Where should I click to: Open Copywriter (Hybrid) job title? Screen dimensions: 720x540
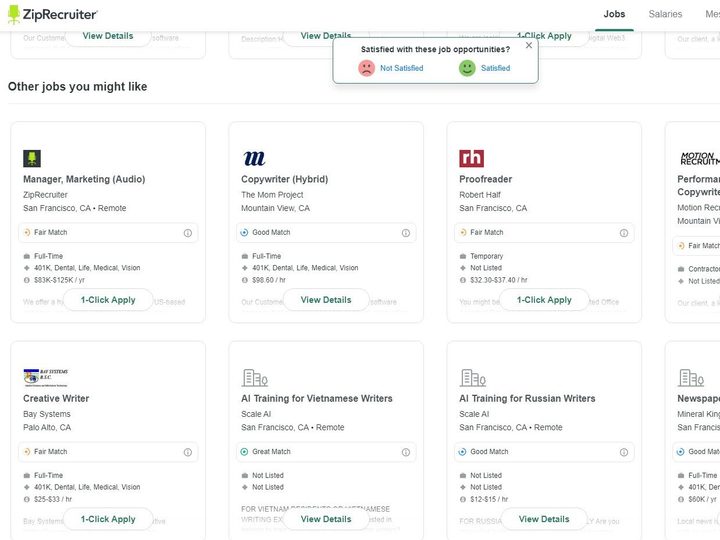[x=285, y=179]
